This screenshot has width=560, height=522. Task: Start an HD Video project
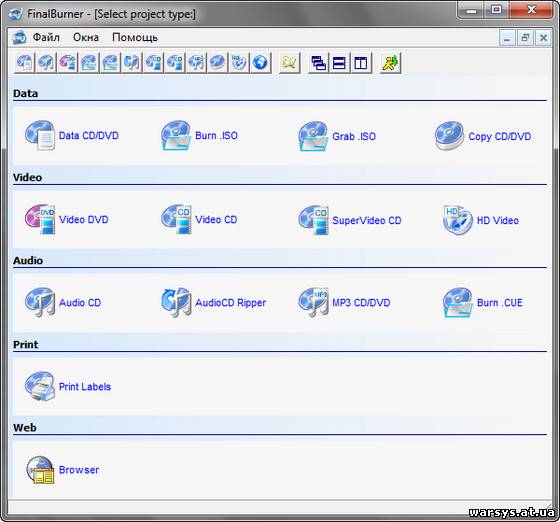coord(481,220)
